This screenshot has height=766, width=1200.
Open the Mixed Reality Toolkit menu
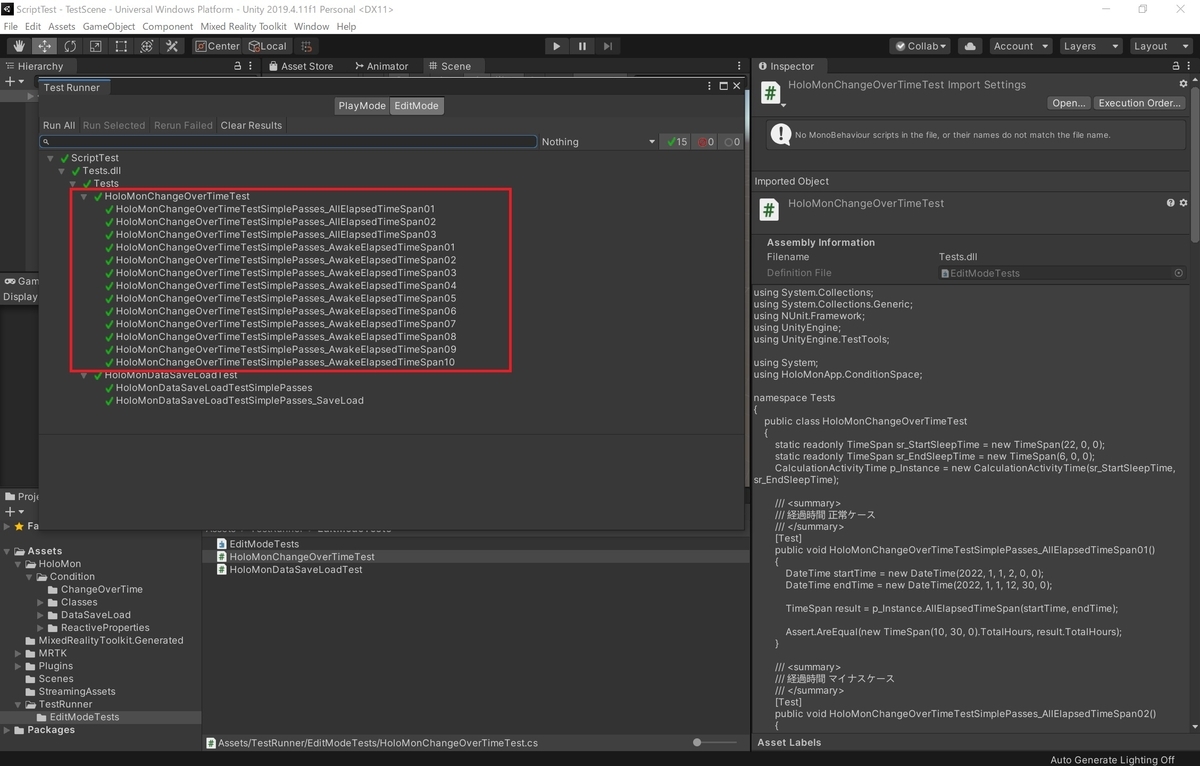click(x=243, y=26)
